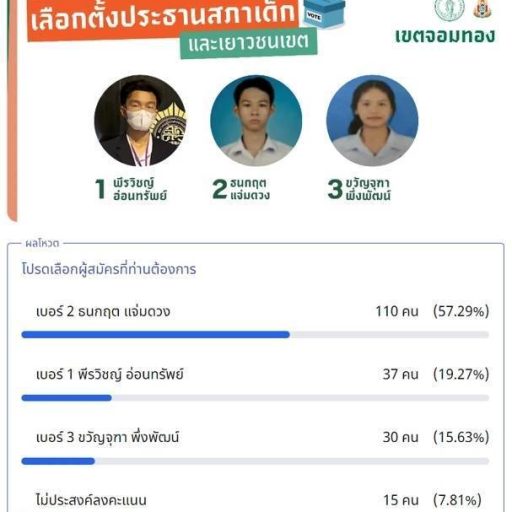
Task: Click the large green number 2
Action: 220,189
